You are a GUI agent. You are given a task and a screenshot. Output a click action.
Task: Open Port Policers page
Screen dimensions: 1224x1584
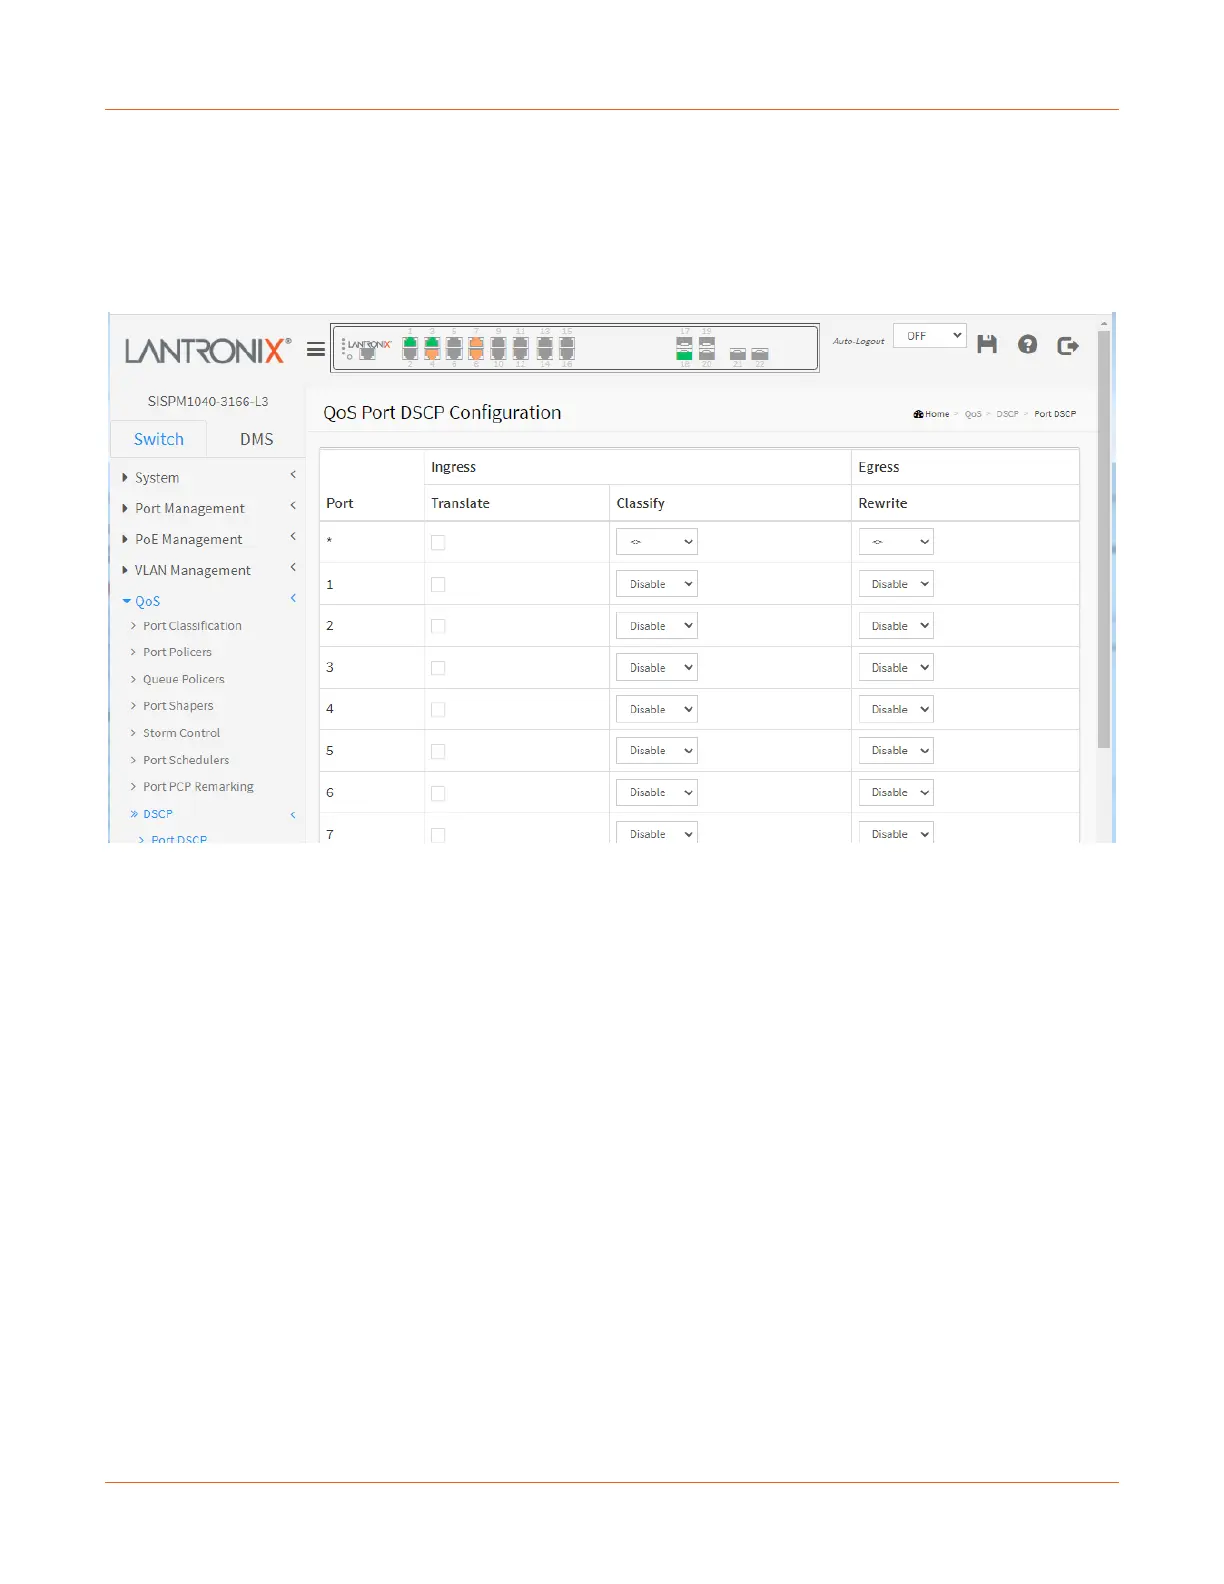click(x=177, y=652)
